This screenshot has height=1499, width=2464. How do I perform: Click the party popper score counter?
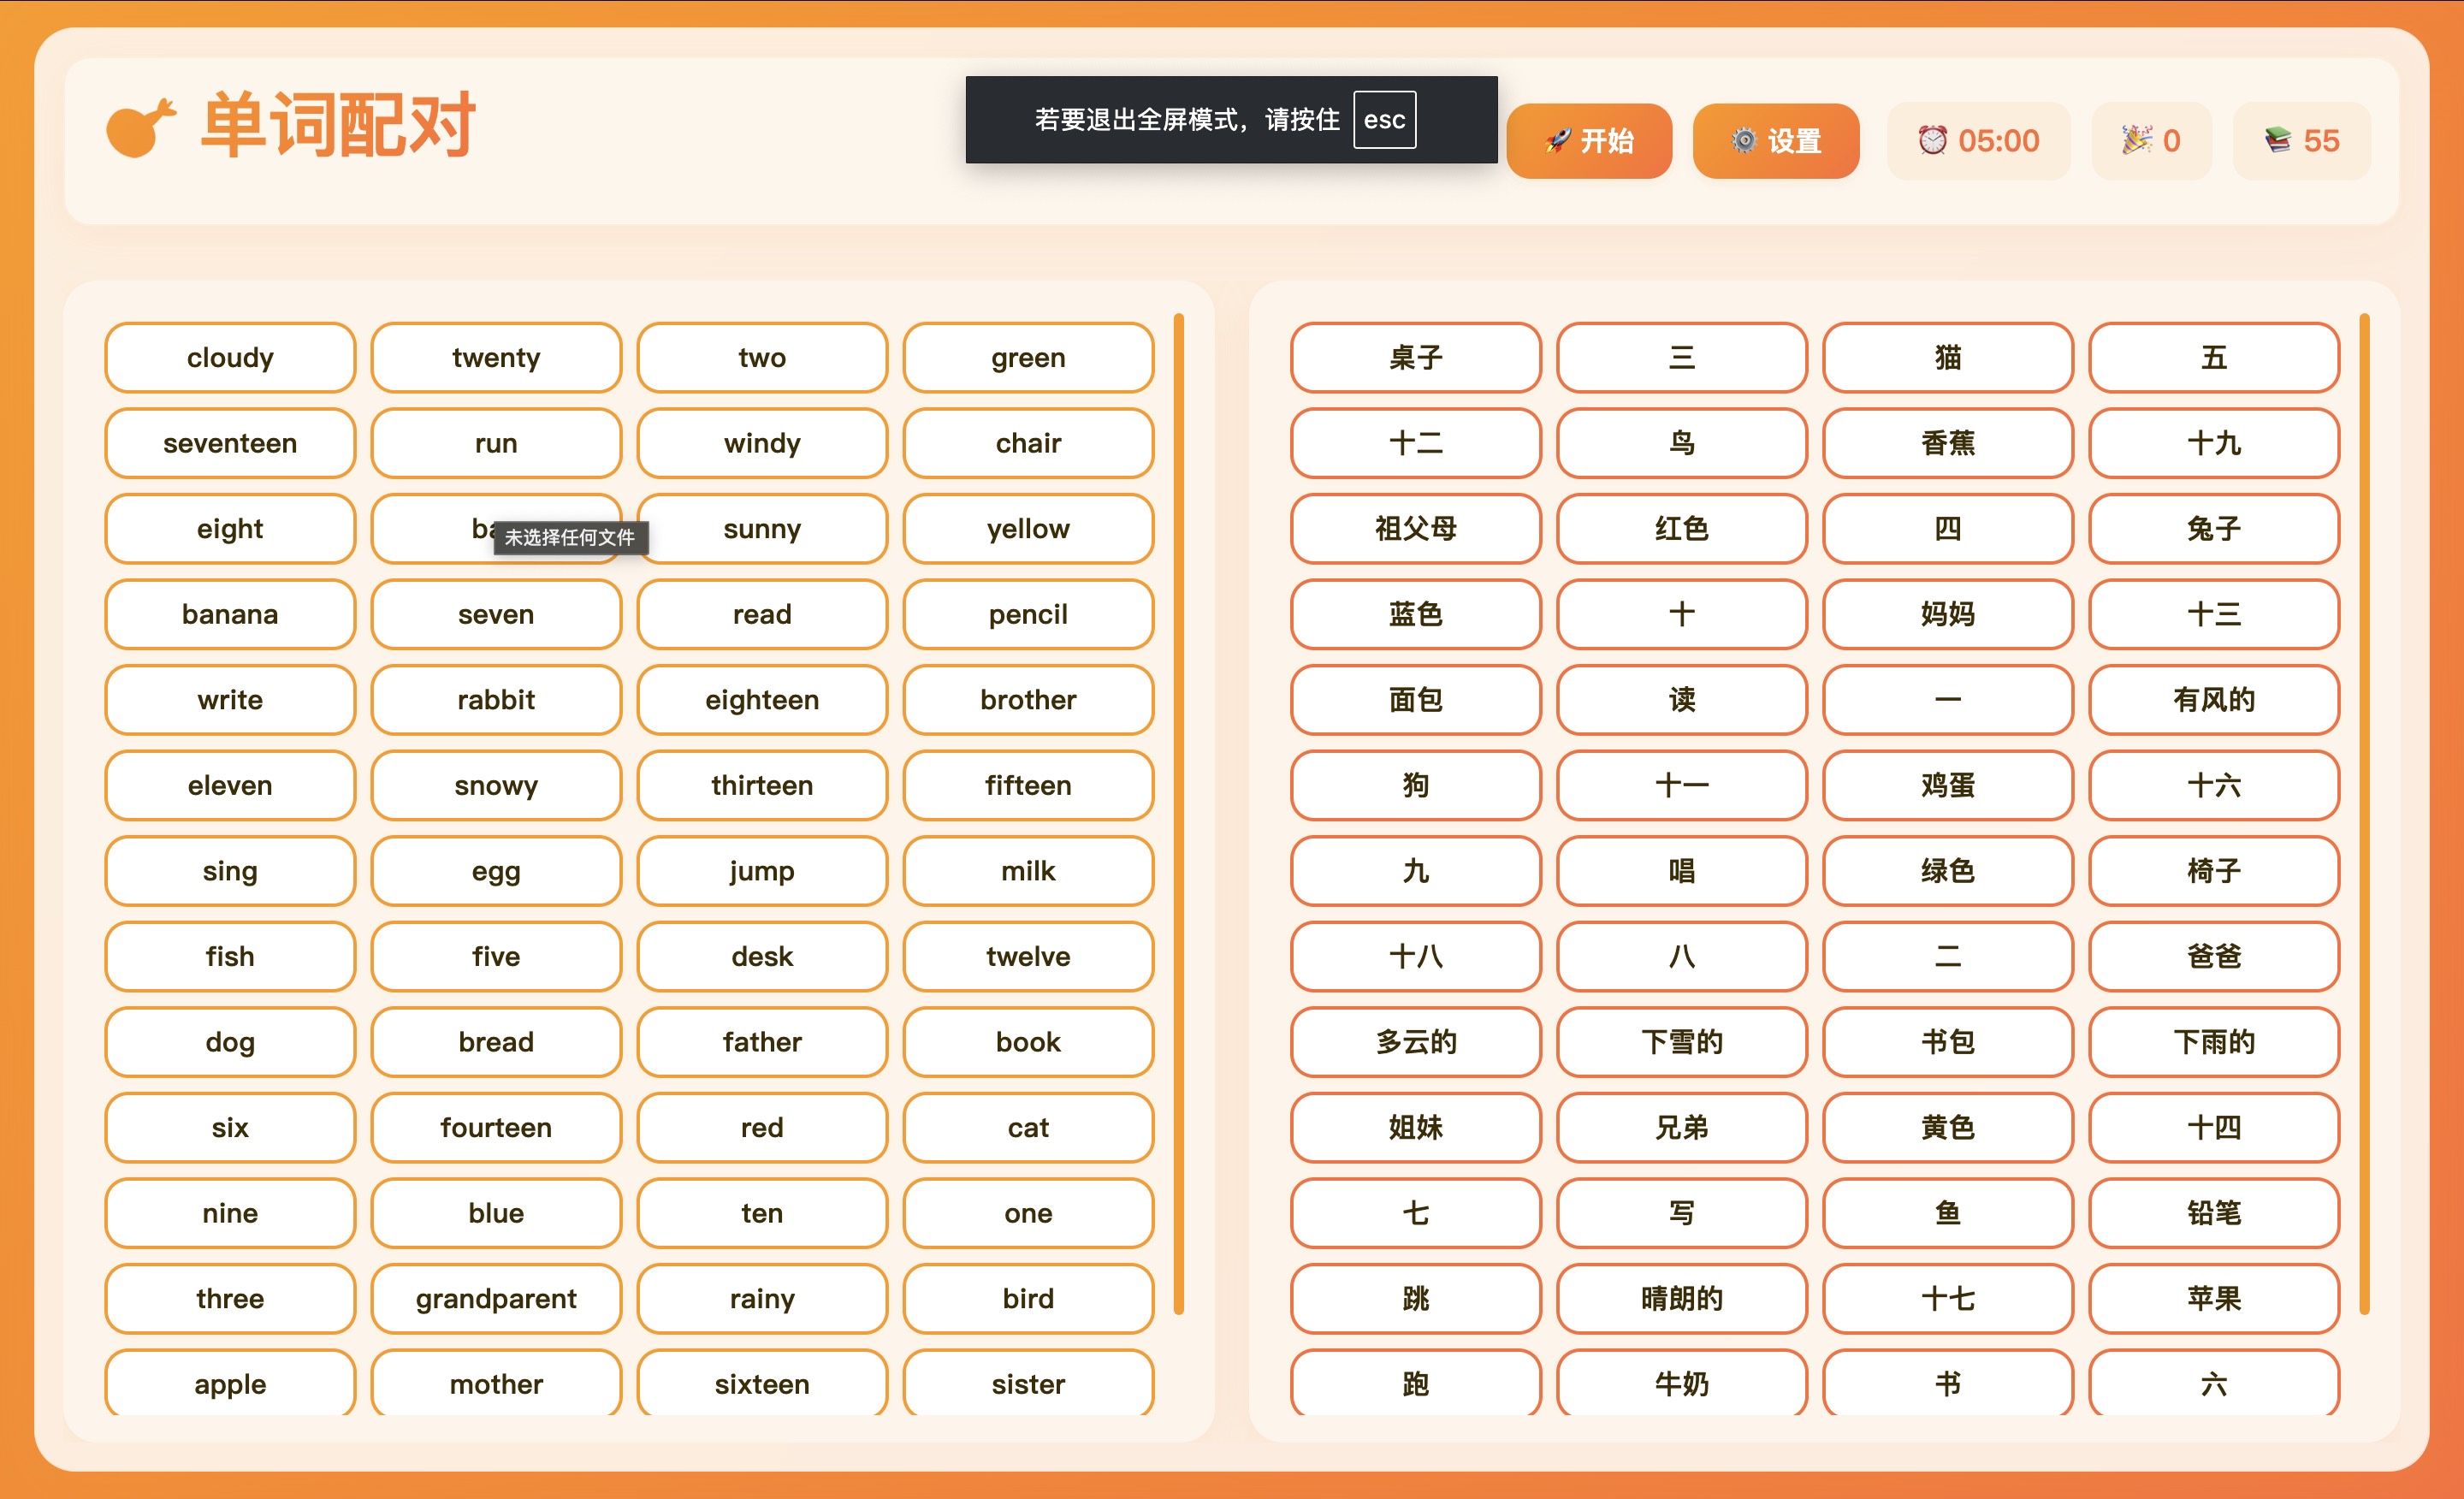tap(2150, 141)
